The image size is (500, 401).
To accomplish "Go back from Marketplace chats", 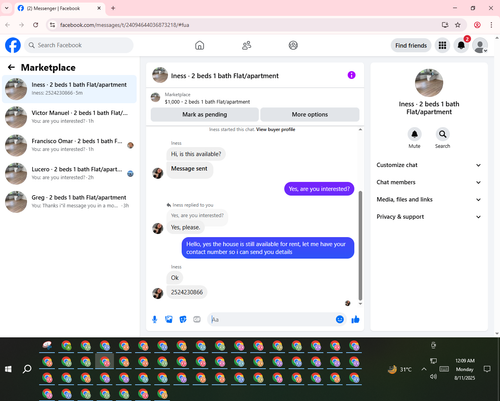I will tap(11, 67).
